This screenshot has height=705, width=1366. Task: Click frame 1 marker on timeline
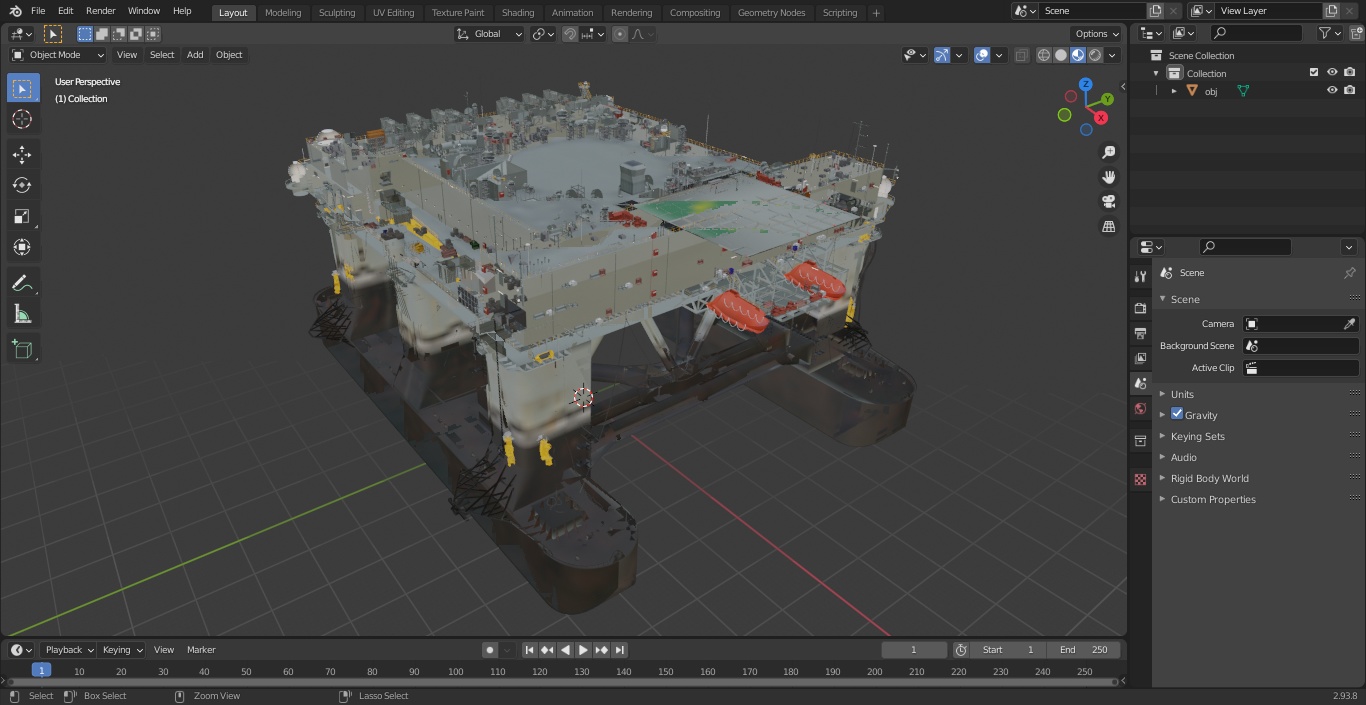[x=41, y=671]
